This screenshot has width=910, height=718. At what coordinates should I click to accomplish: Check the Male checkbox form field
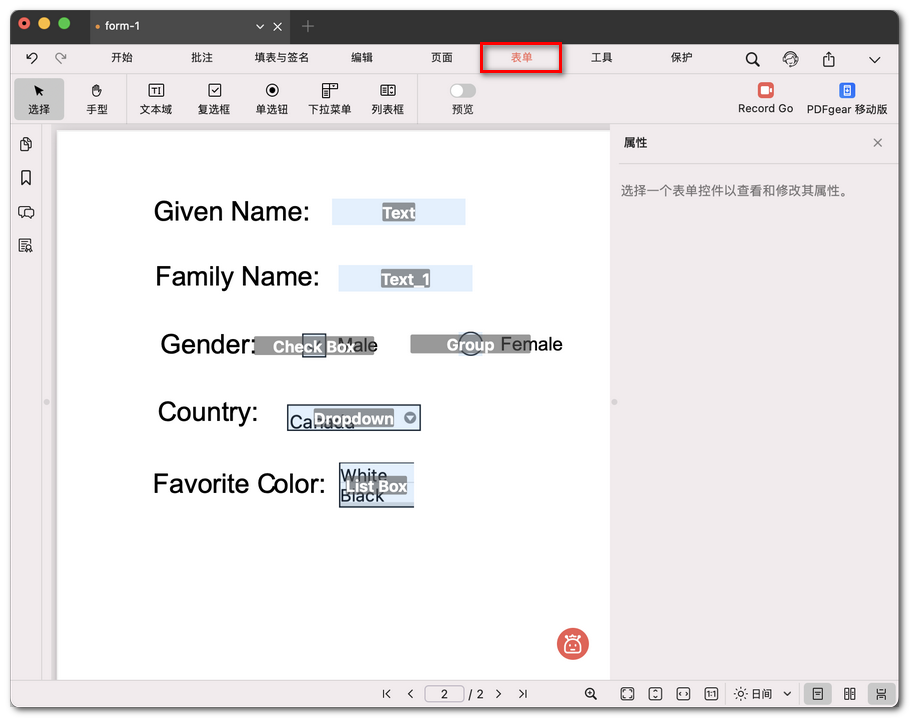tap(313, 344)
